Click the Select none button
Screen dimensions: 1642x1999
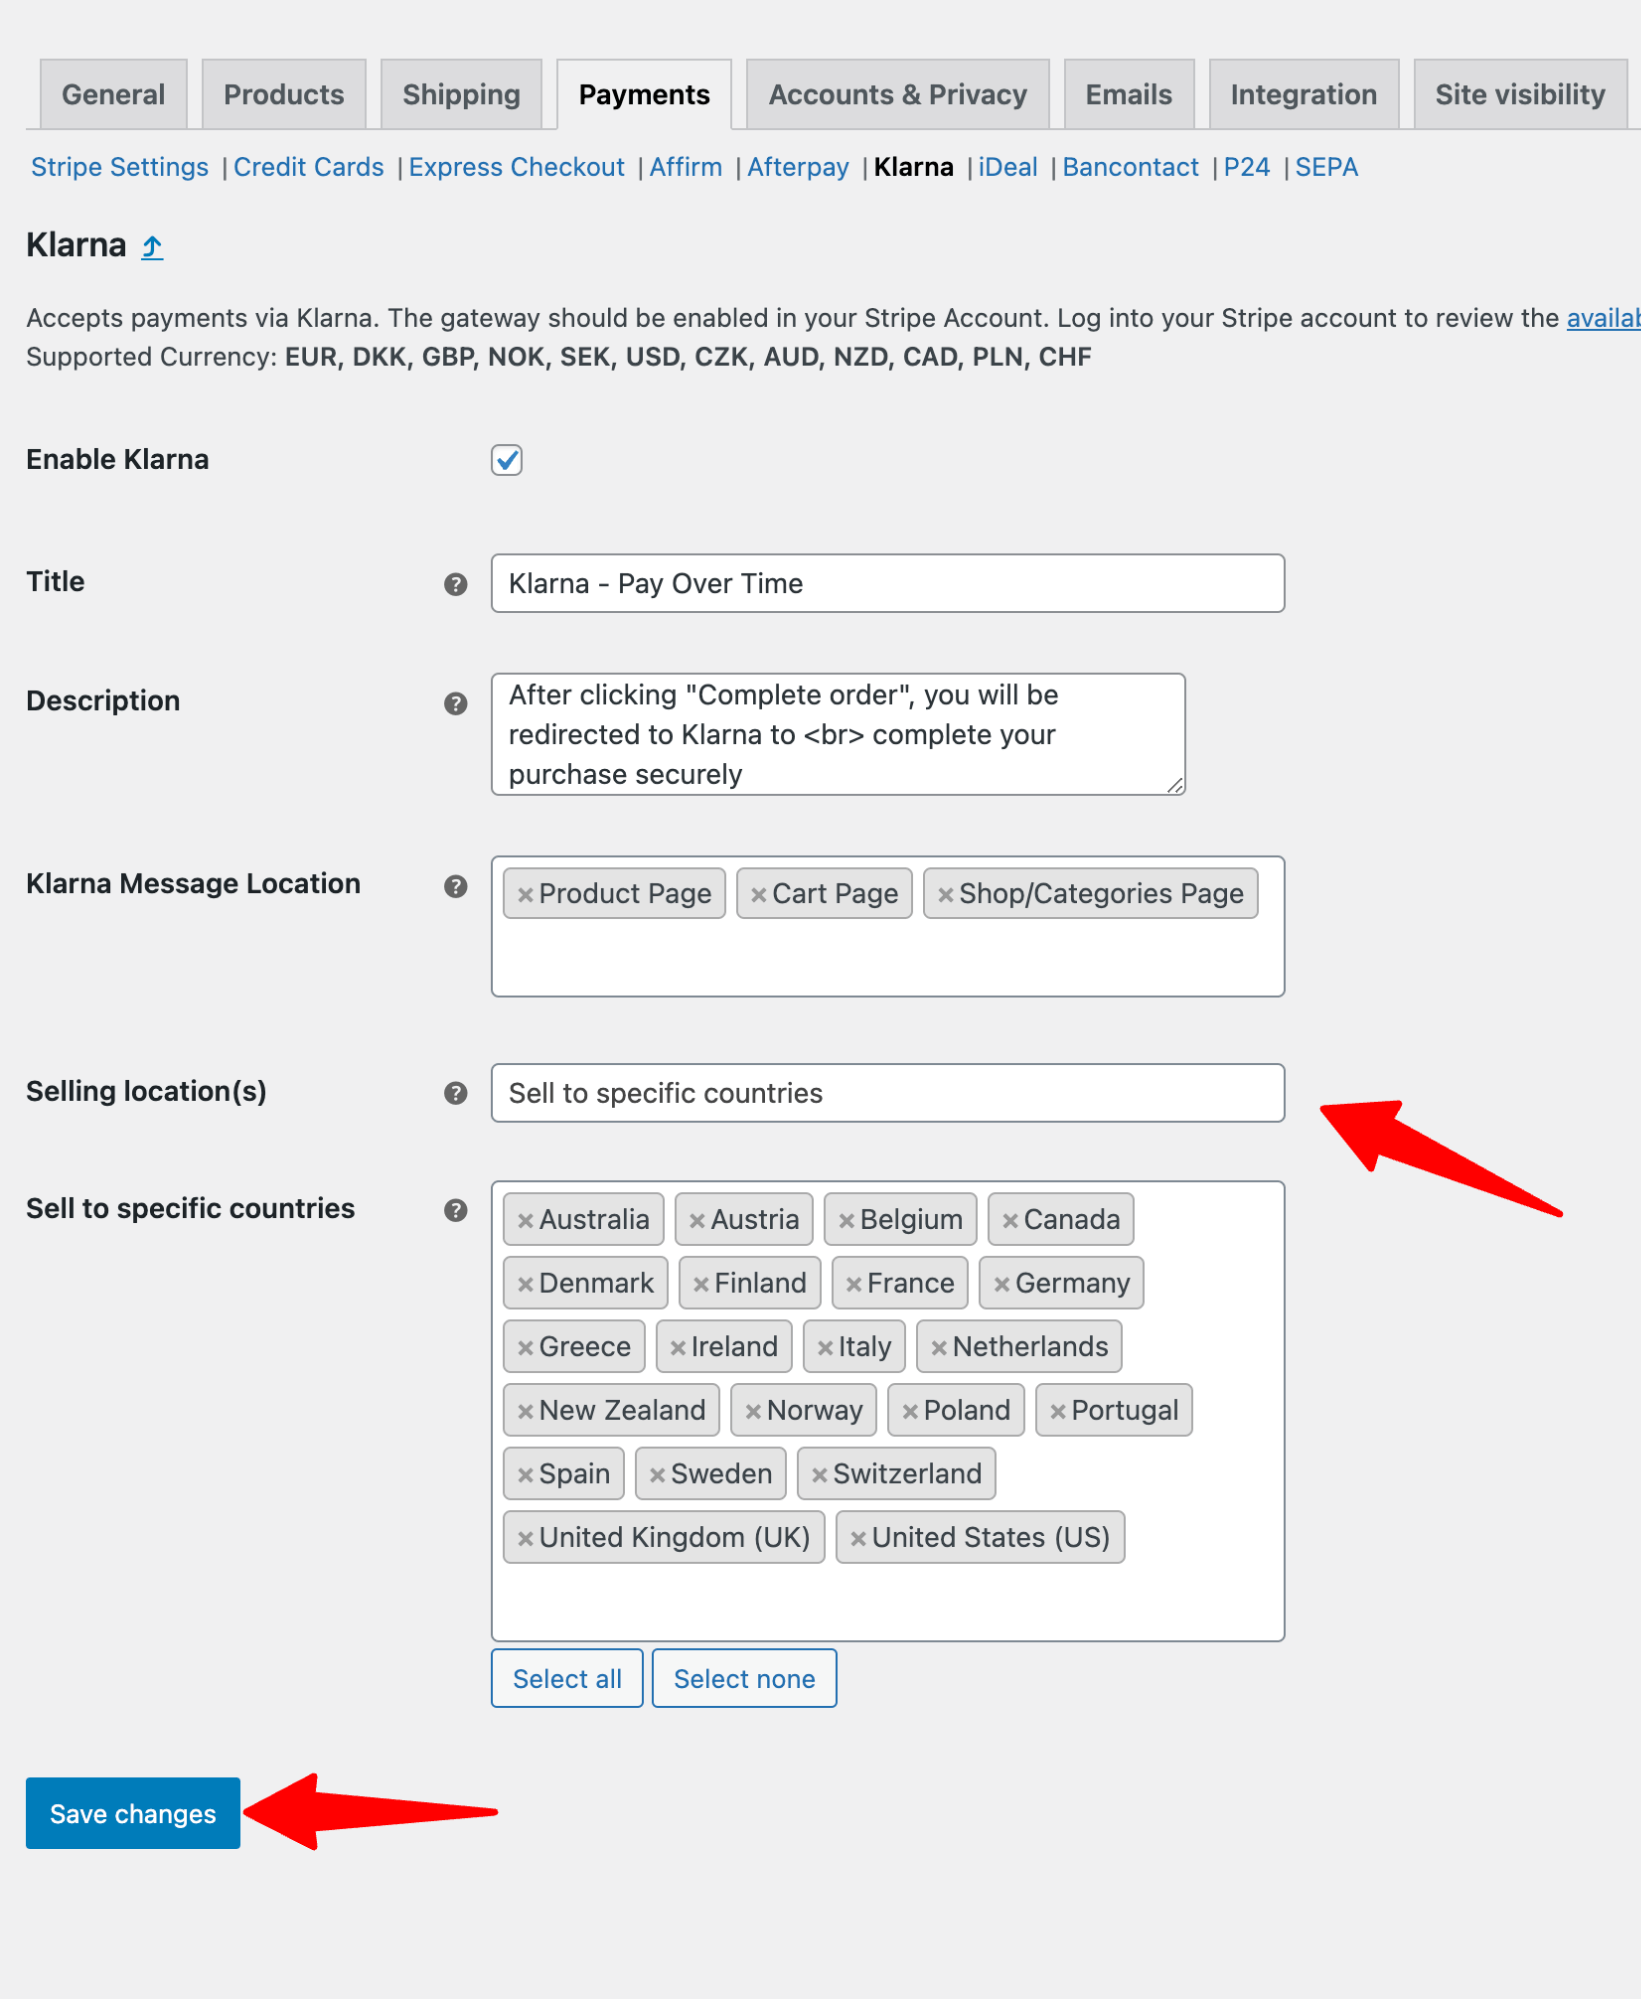tap(745, 1679)
